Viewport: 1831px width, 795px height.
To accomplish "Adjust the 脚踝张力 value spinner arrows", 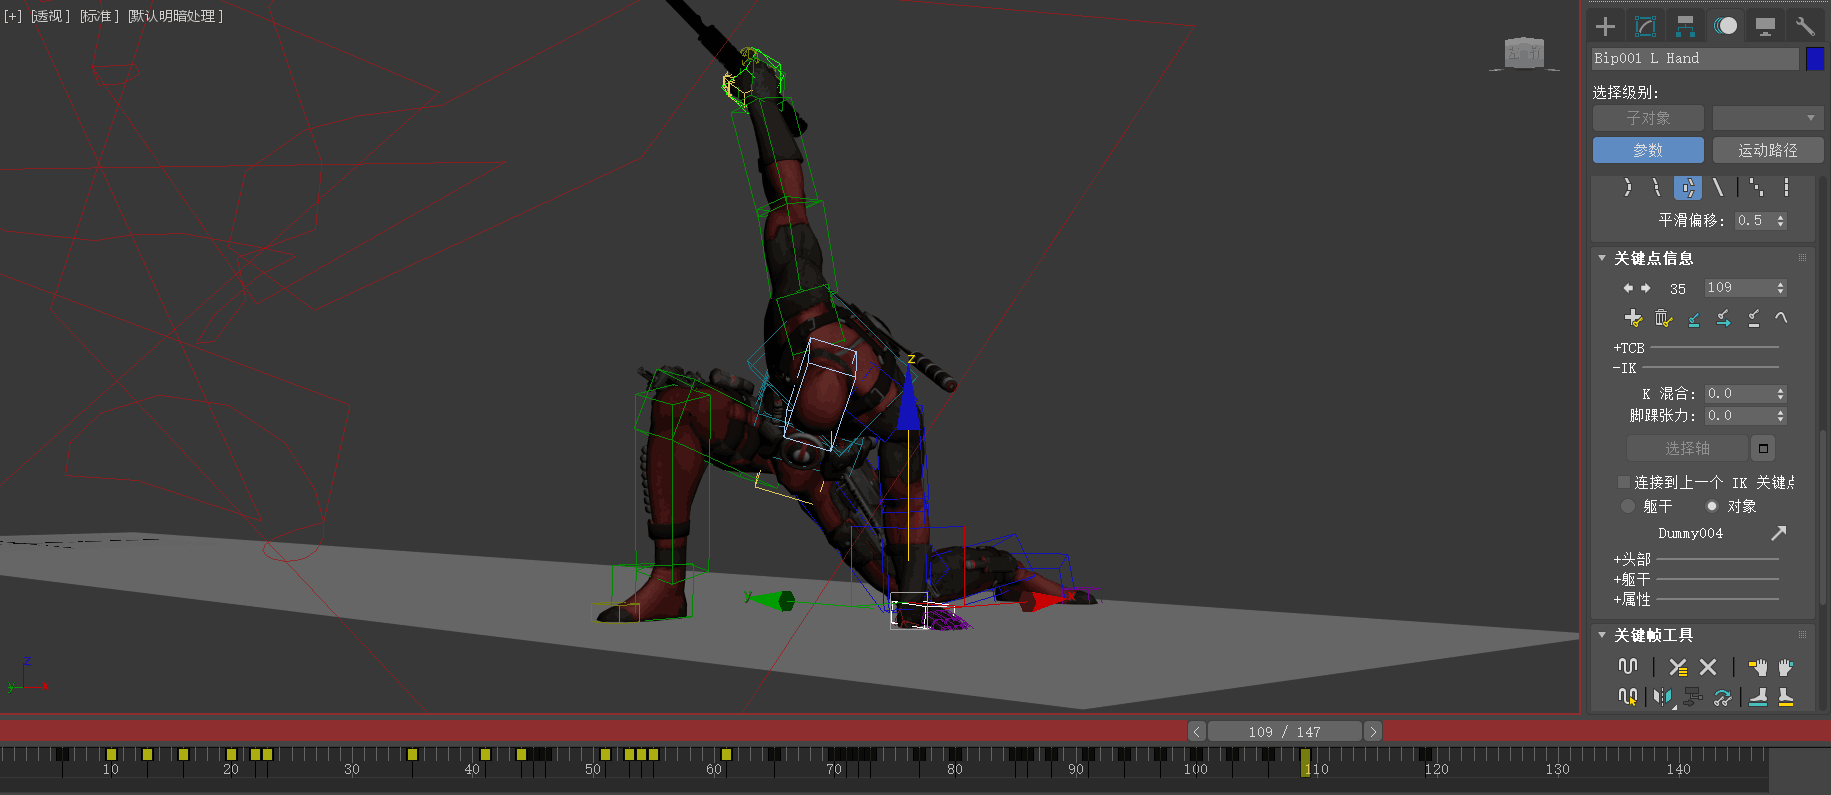I will [1780, 416].
